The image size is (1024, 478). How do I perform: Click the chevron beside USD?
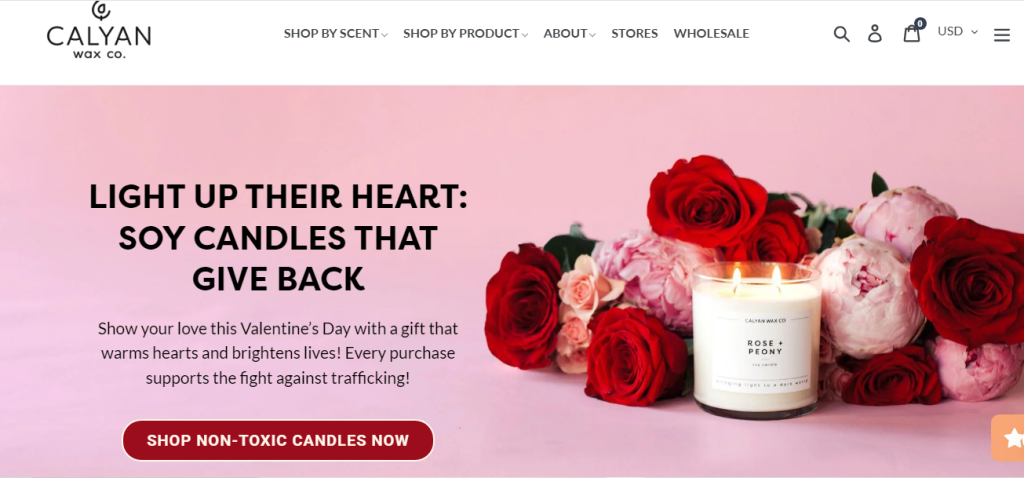[x=974, y=31]
